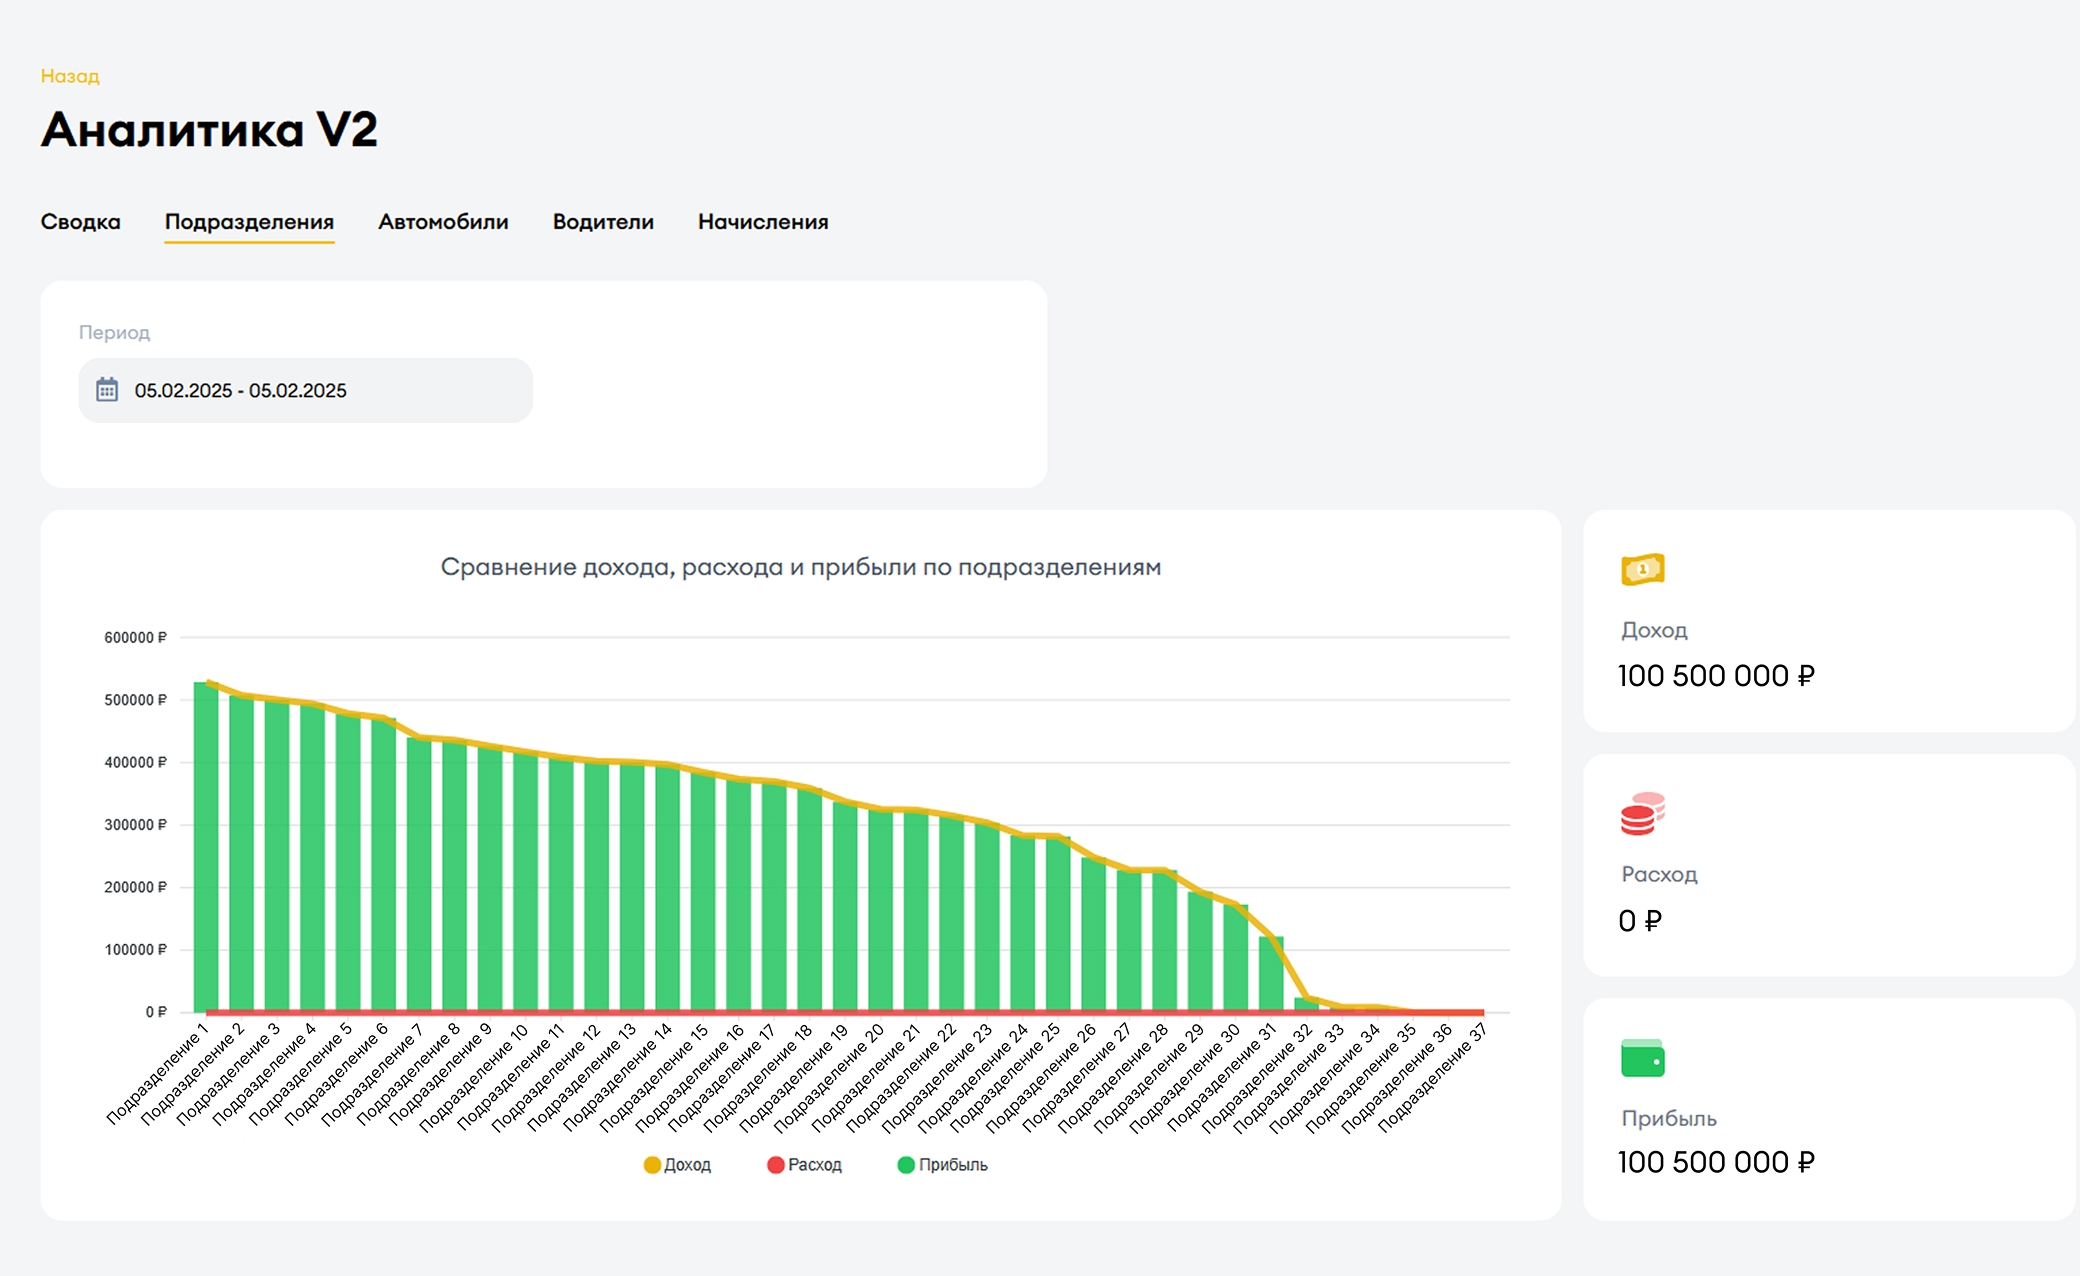Click the yellow Доход legend dot

coord(652,1165)
